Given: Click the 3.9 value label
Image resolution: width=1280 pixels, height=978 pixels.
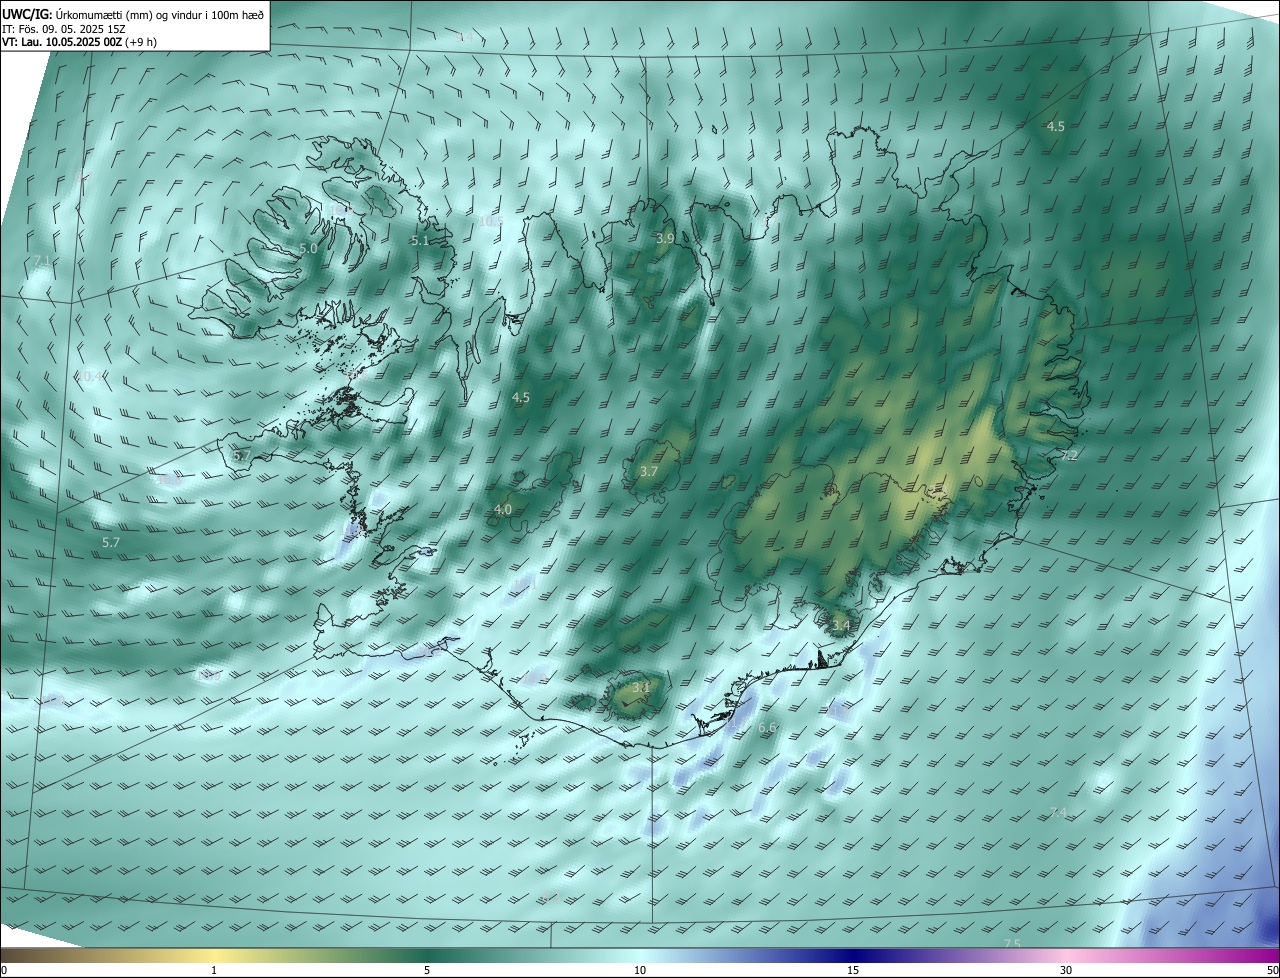Looking at the screenshot, I should (665, 238).
